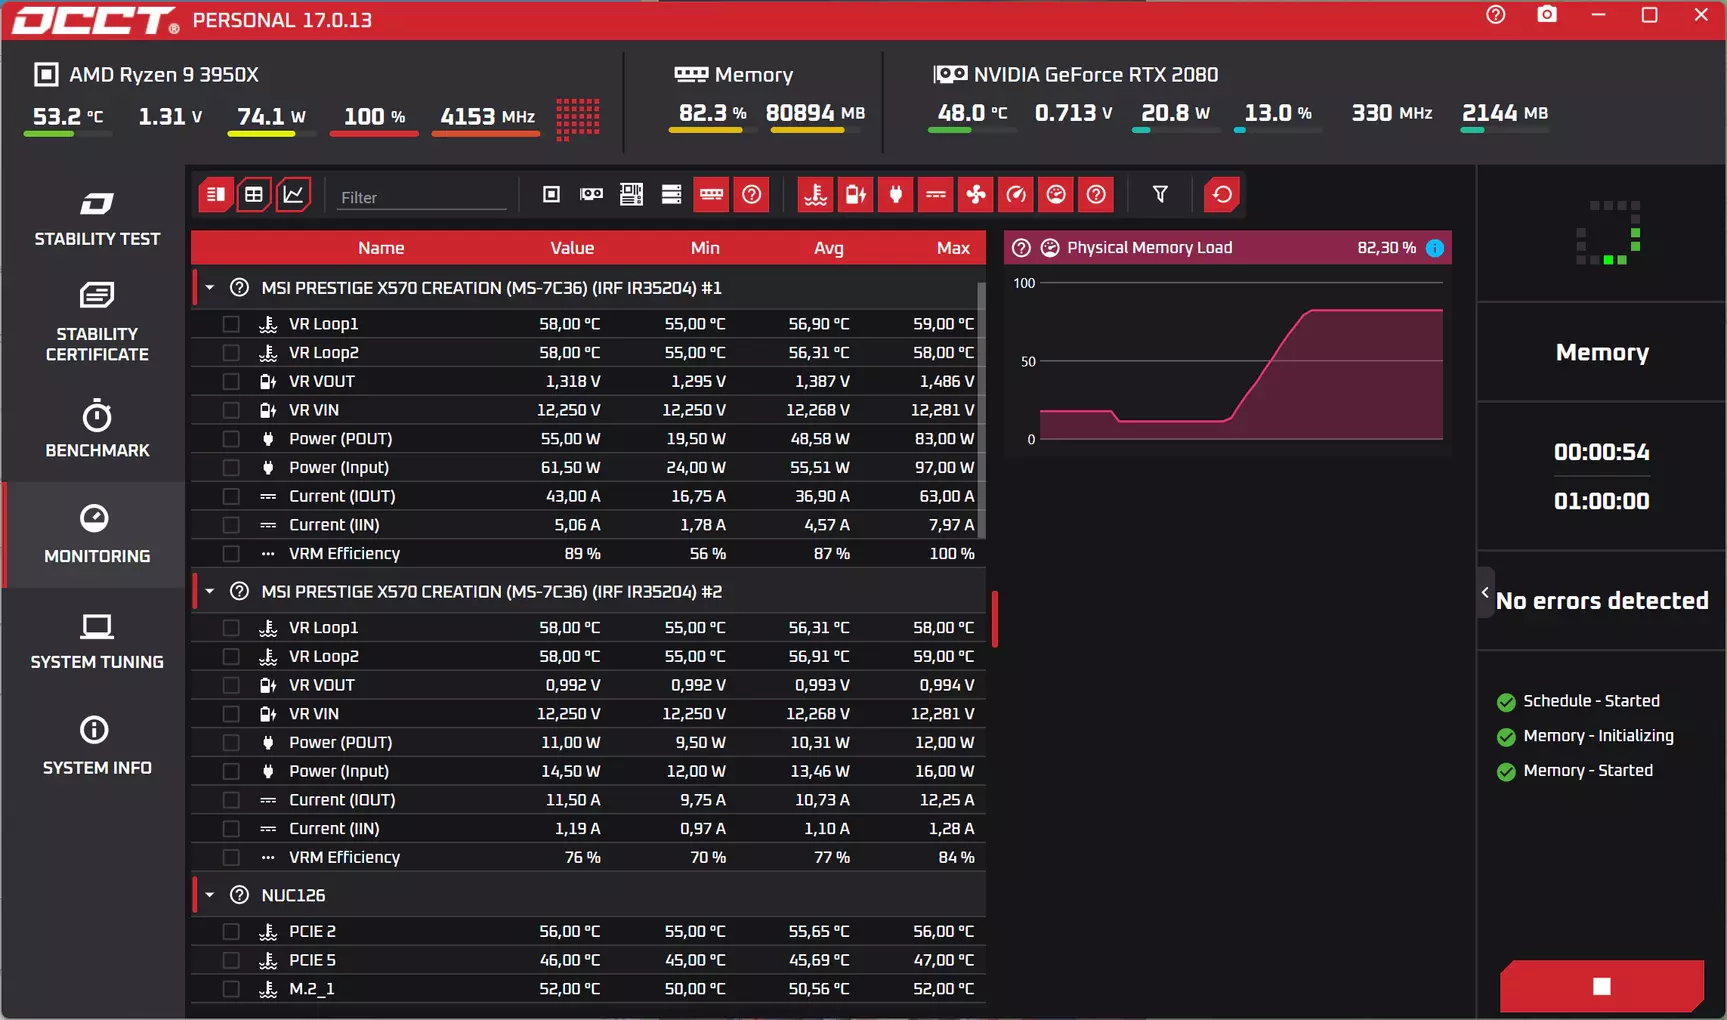The image size is (1727, 1020).
Task: Select the Monitoring section
Action: pyautogui.click(x=97, y=535)
